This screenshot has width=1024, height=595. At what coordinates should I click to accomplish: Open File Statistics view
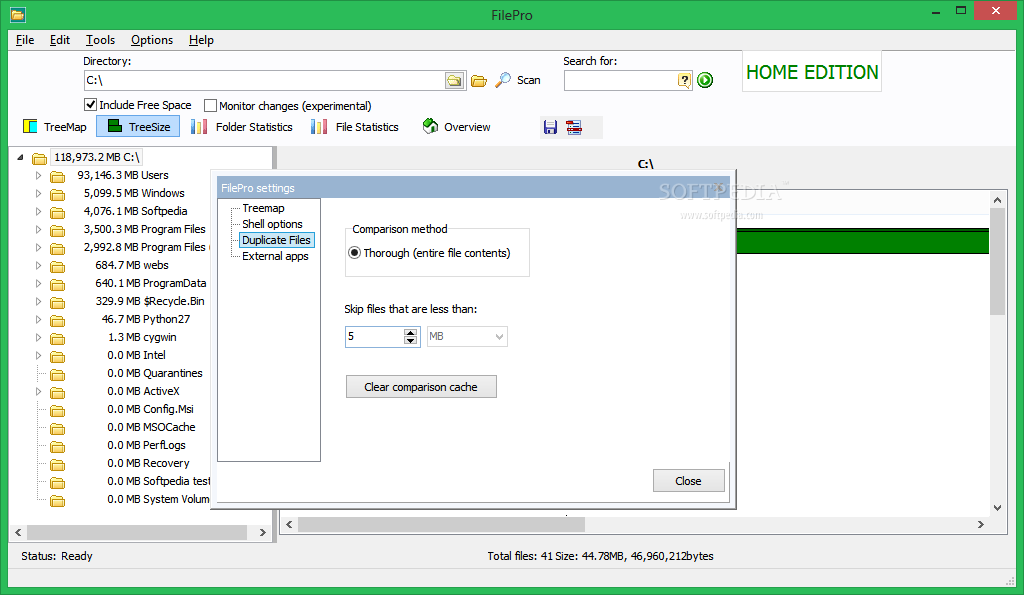[x=355, y=127]
